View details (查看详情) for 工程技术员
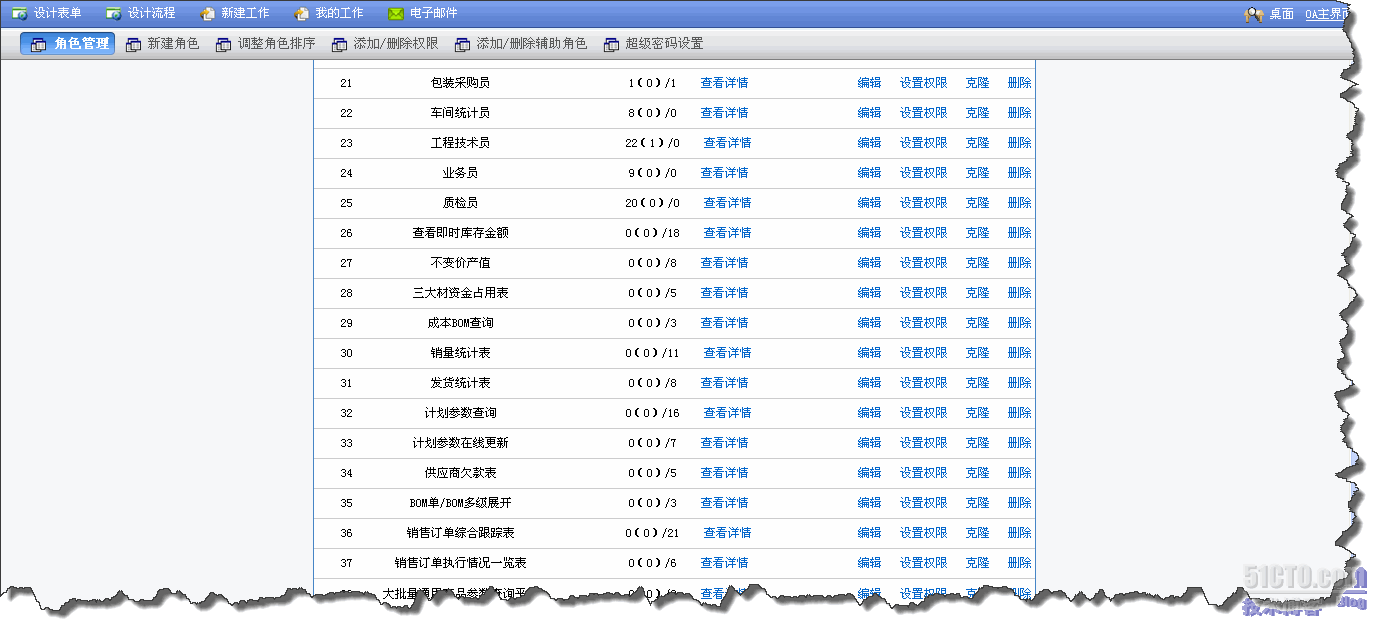 pyautogui.click(x=727, y=143)
